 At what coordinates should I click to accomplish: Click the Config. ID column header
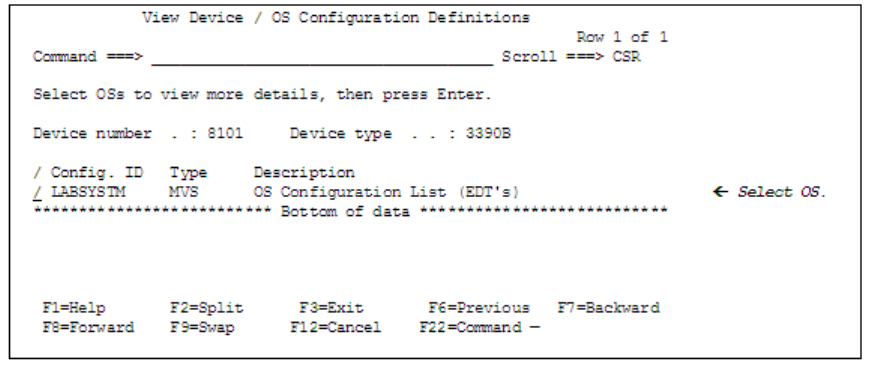click(x=97, y=173)
